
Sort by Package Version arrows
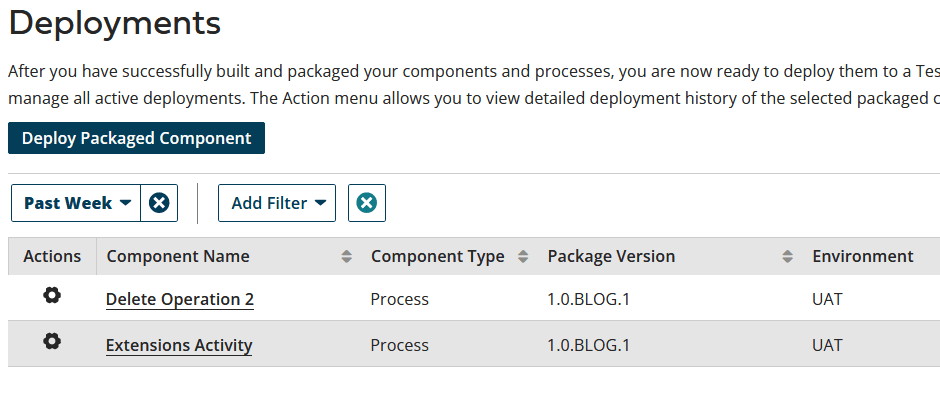coord(788,257)
